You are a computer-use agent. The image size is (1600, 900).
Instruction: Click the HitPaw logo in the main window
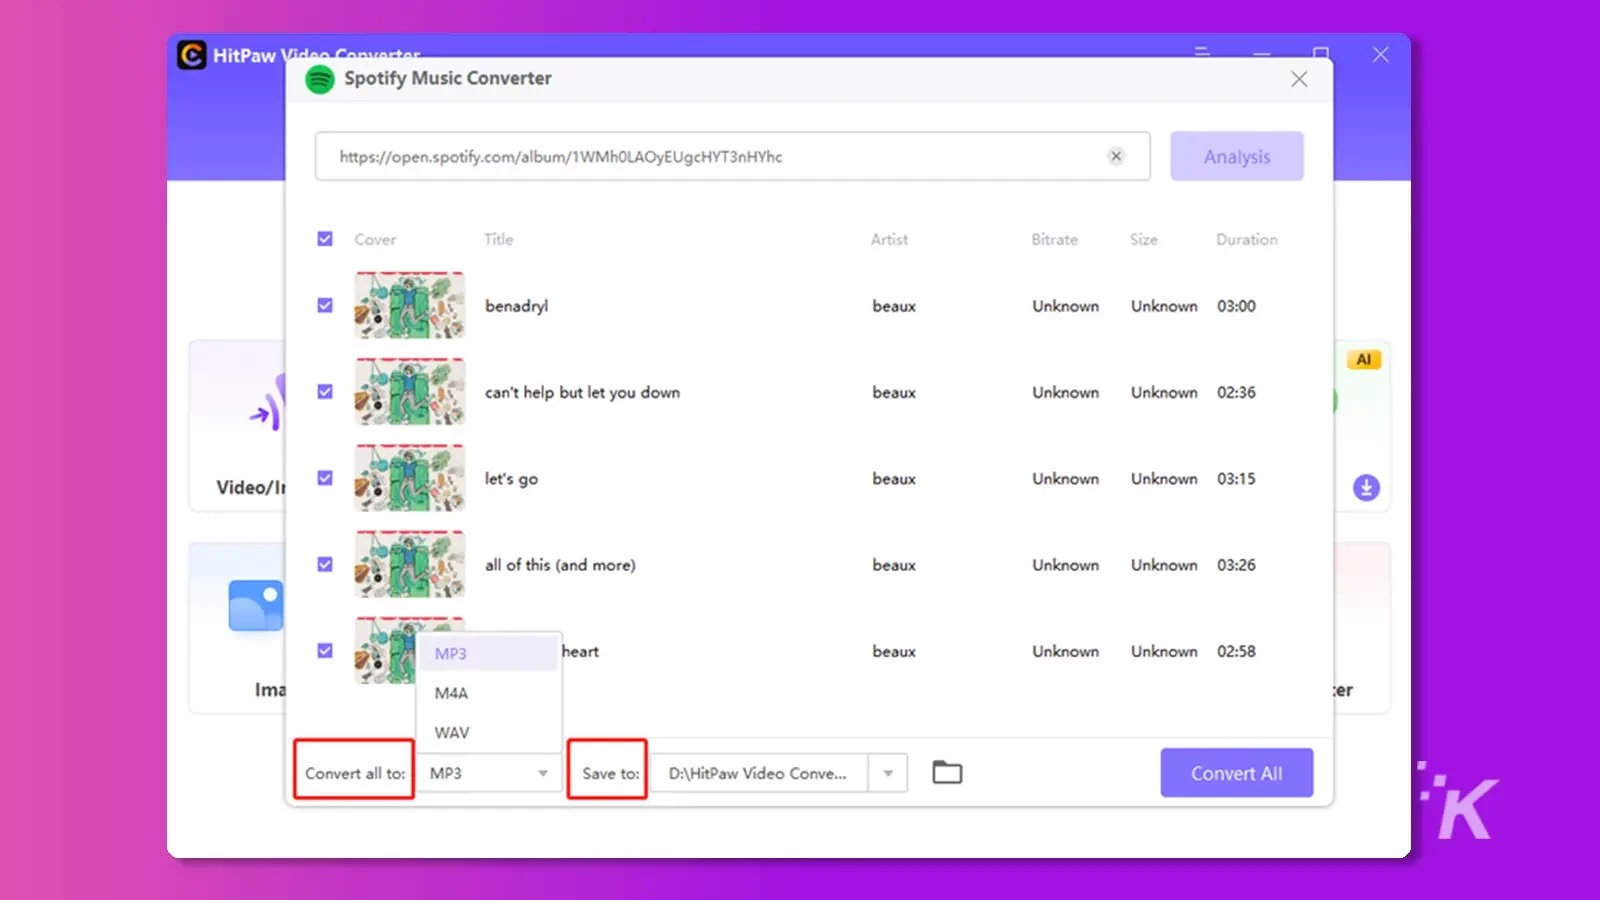pos(192,55)
